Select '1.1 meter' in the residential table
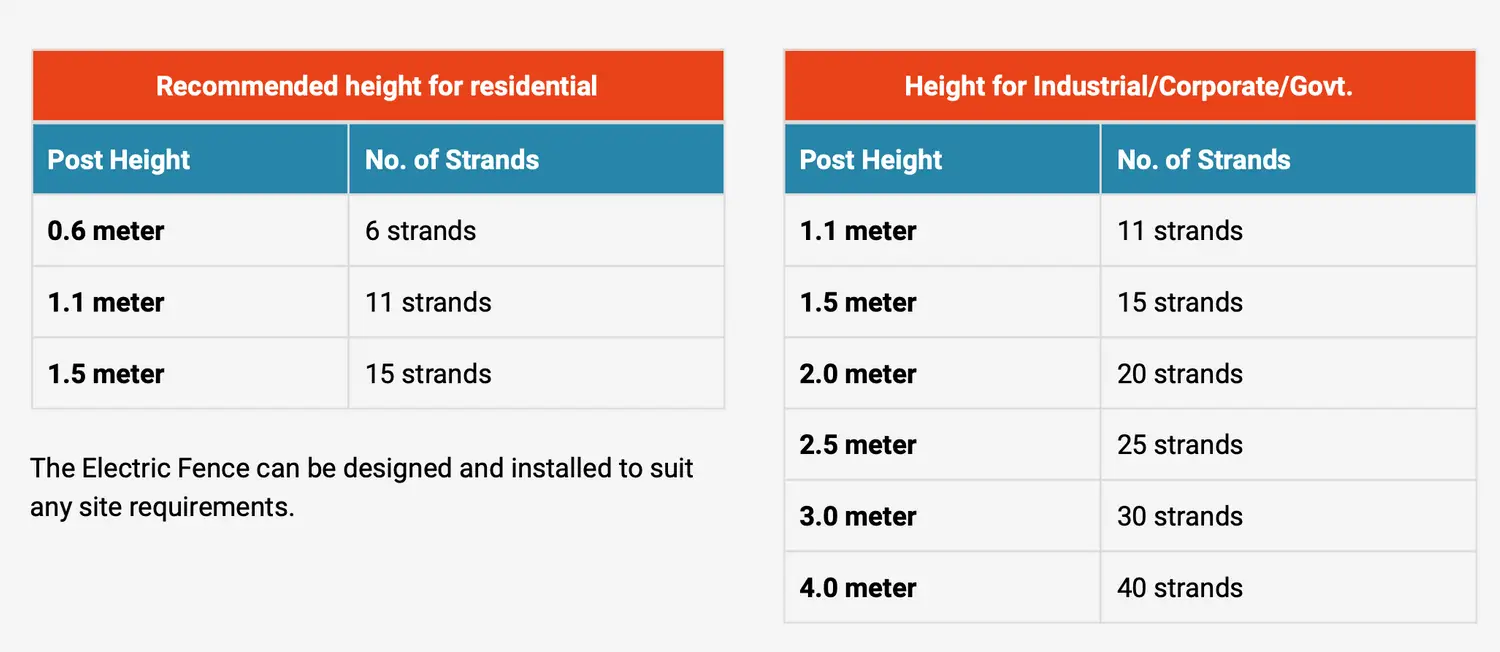This screenshot has height=652, width=1500. (x=106, y=303)
